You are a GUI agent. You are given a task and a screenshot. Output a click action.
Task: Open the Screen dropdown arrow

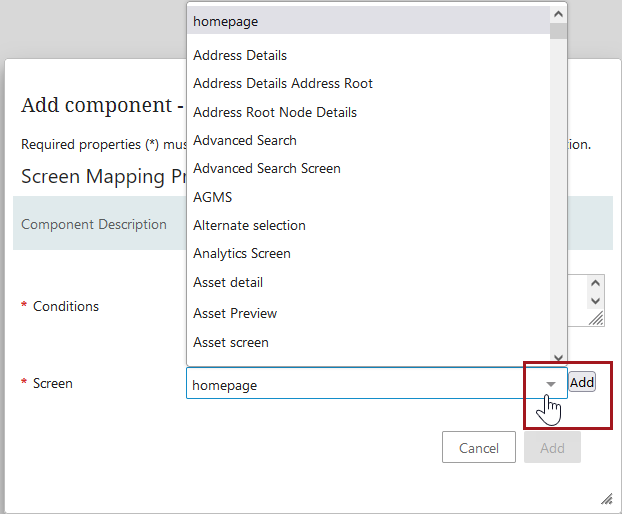[x=551, y=384]
